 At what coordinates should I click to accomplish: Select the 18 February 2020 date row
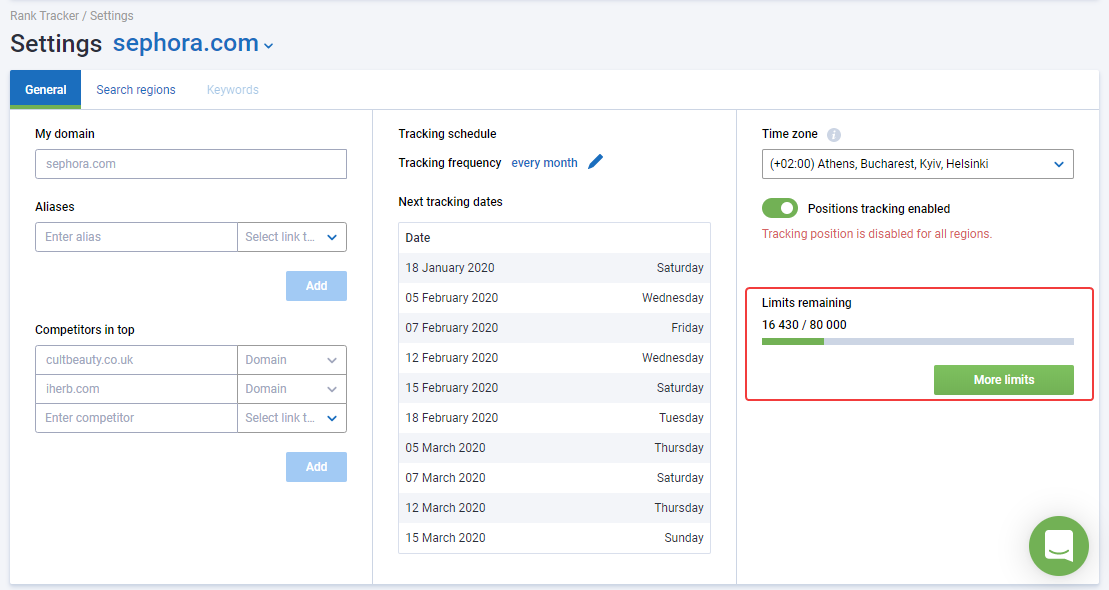554,418
